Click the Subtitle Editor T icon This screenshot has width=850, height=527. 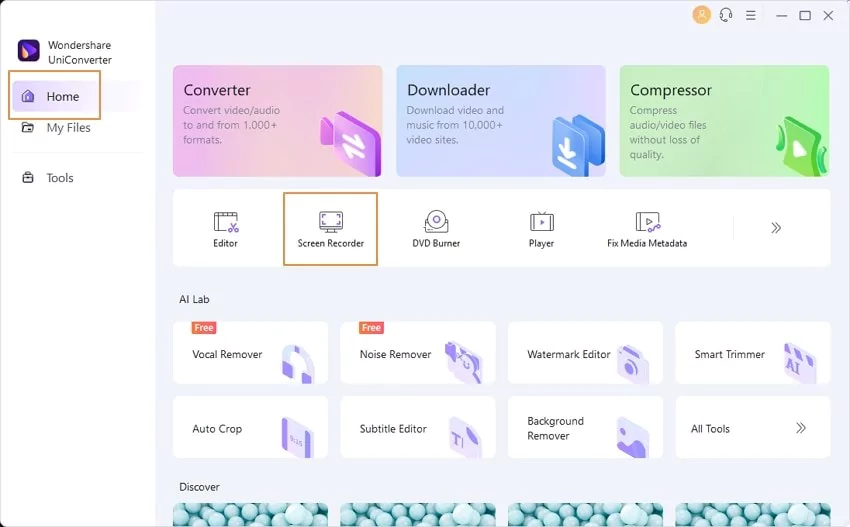[x=465, y=438]
